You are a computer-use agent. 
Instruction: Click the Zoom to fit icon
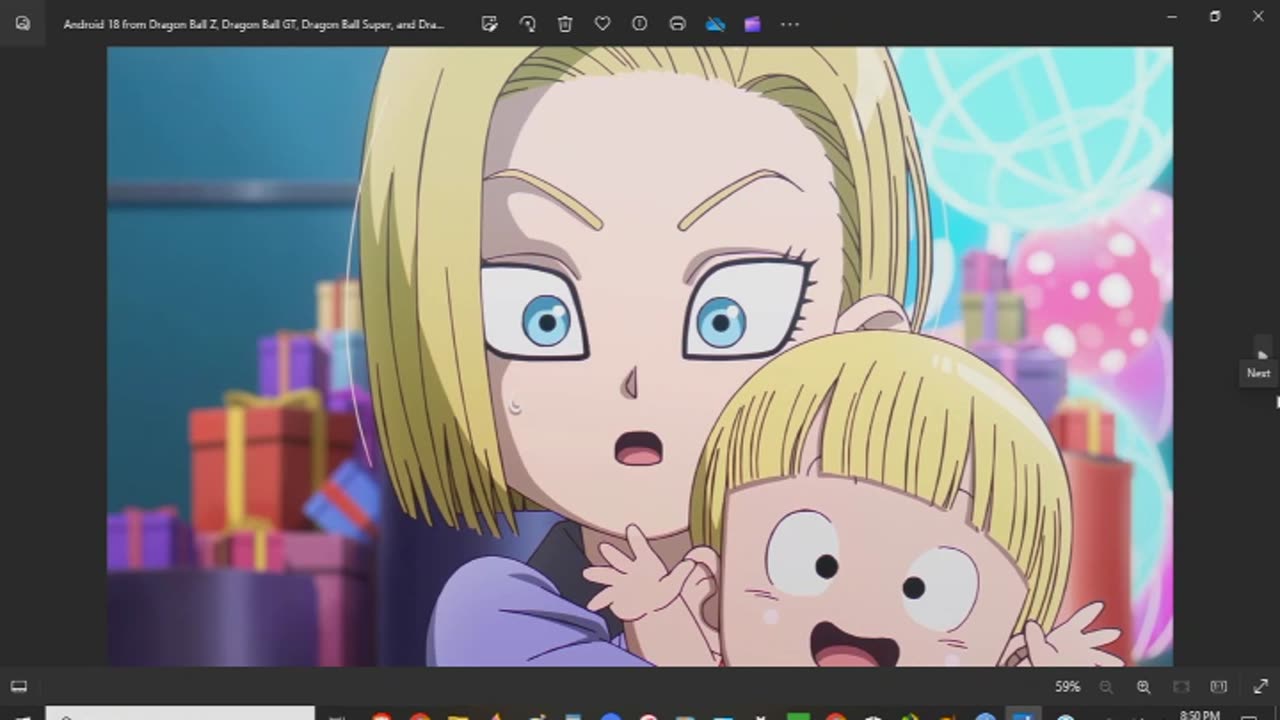1181,687
